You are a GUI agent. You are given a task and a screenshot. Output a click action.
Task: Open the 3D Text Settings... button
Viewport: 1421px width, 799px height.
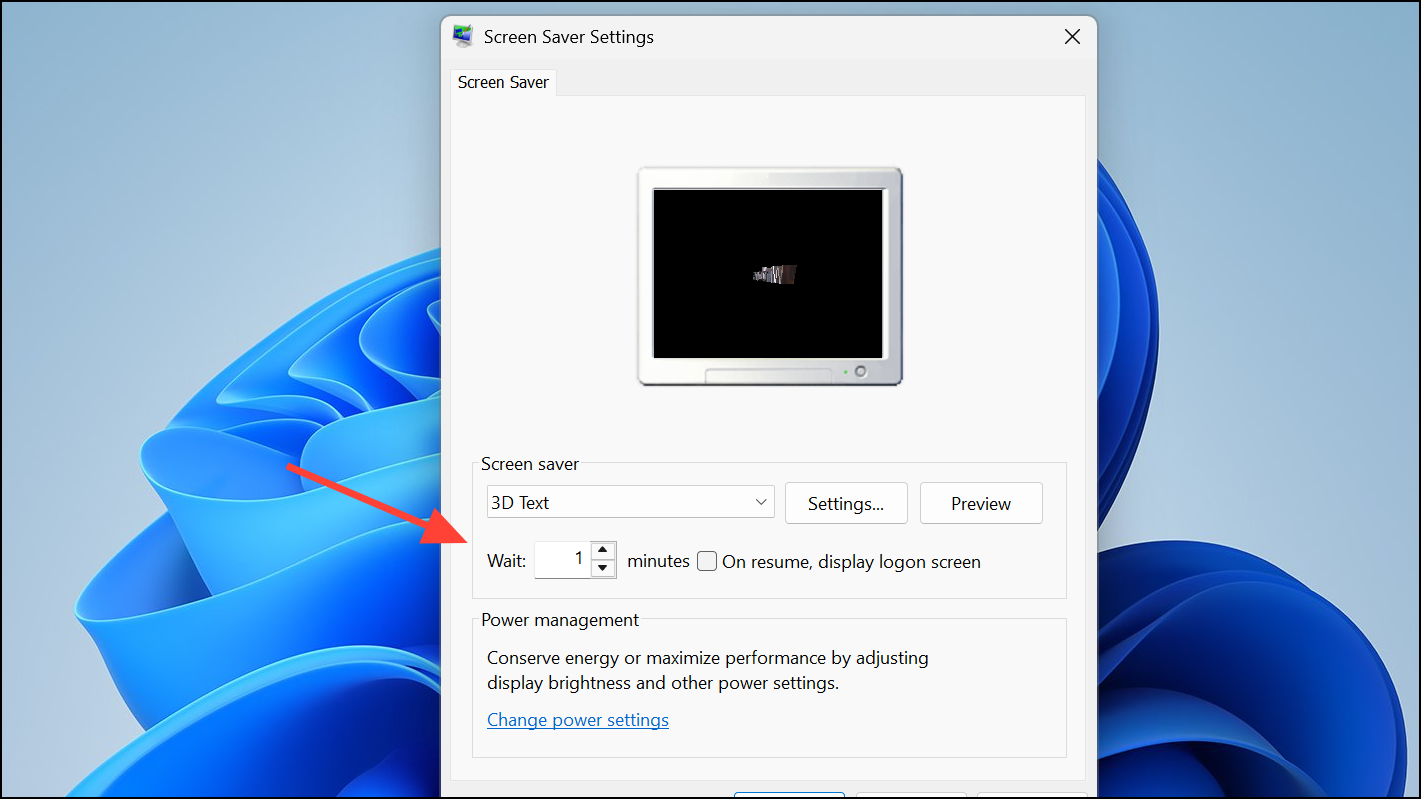(845, 504)
